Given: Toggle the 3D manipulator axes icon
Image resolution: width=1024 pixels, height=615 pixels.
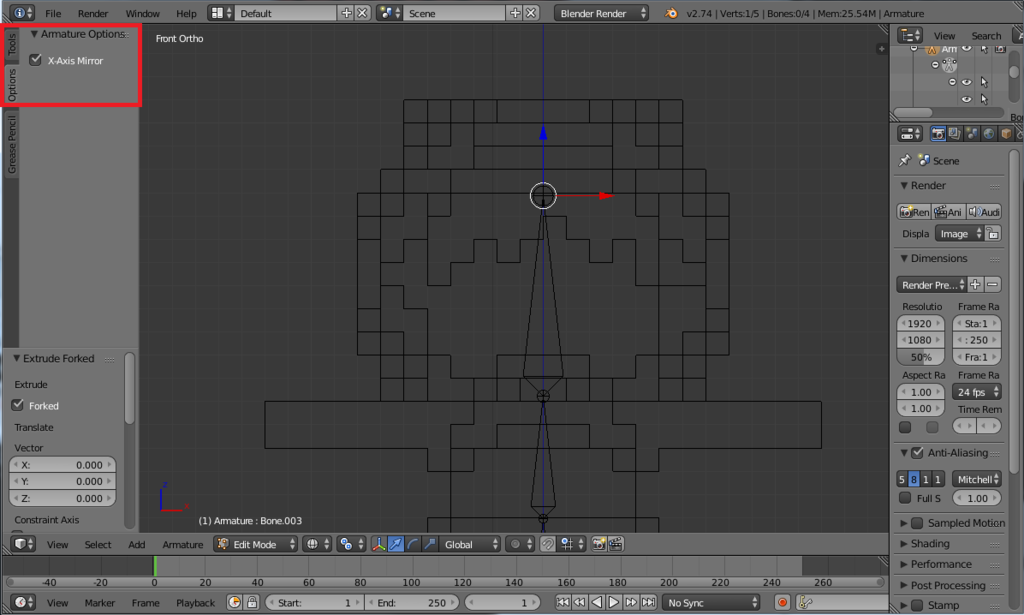Looking at the screenshot, I should pos(379,544).
